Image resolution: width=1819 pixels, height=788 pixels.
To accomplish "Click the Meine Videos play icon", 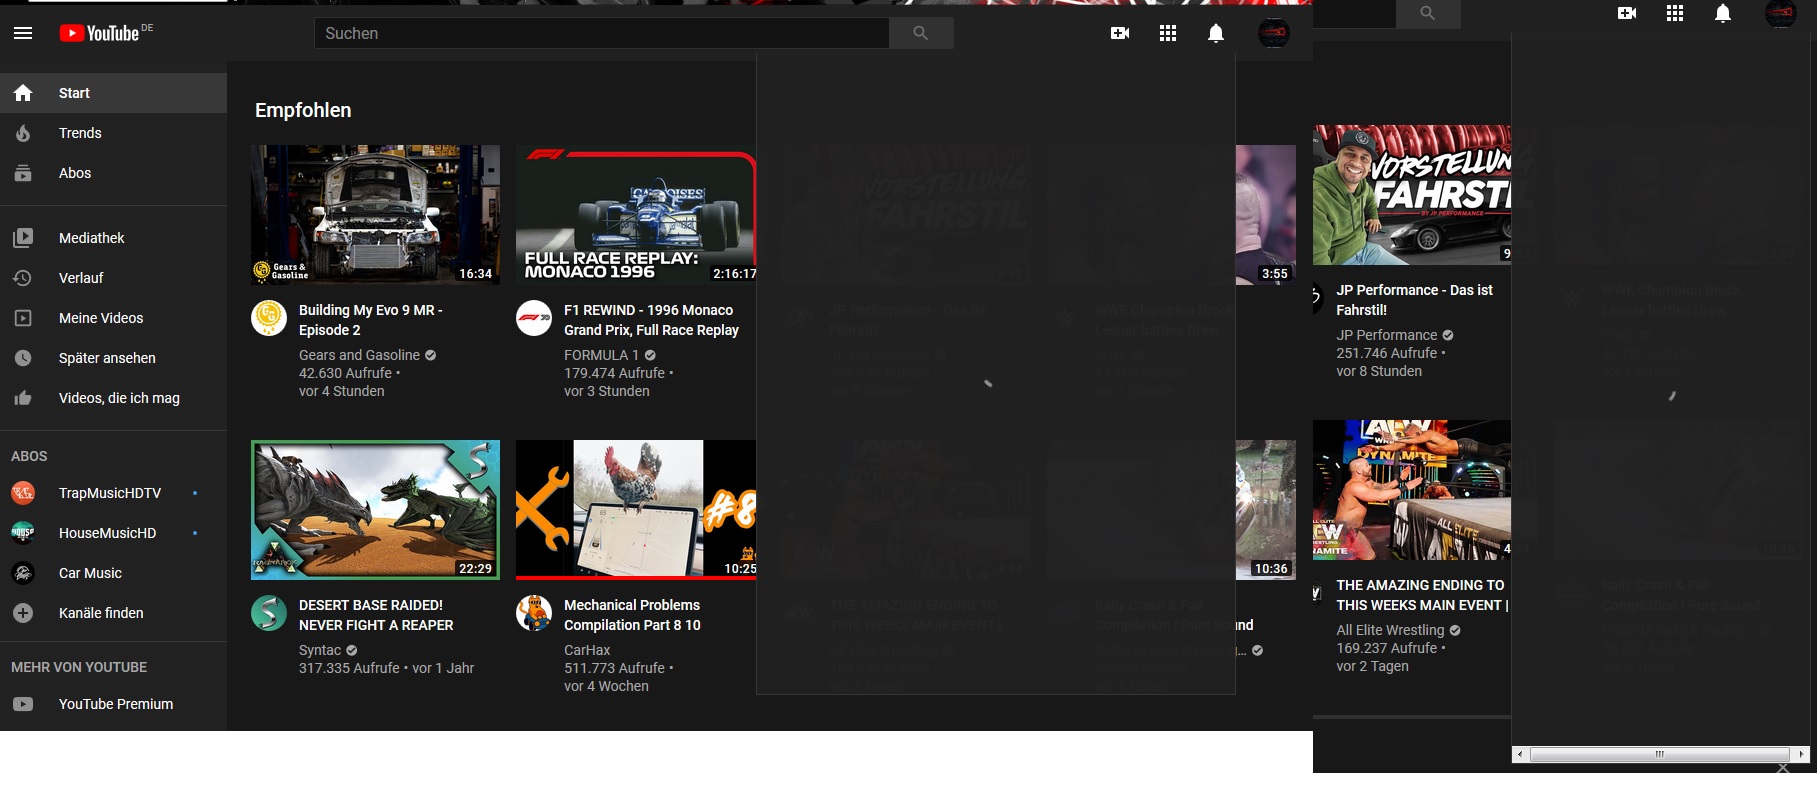I will 23,318.
